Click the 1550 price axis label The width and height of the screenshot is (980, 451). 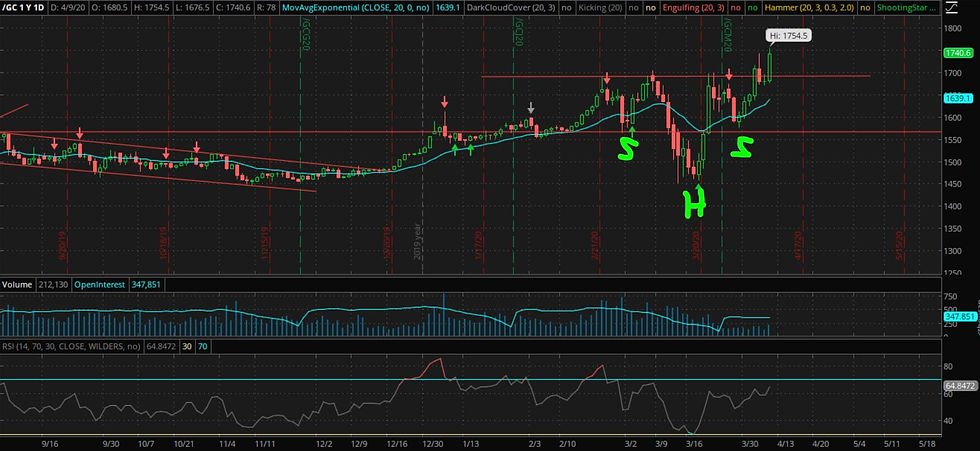[x=953, y=140]
